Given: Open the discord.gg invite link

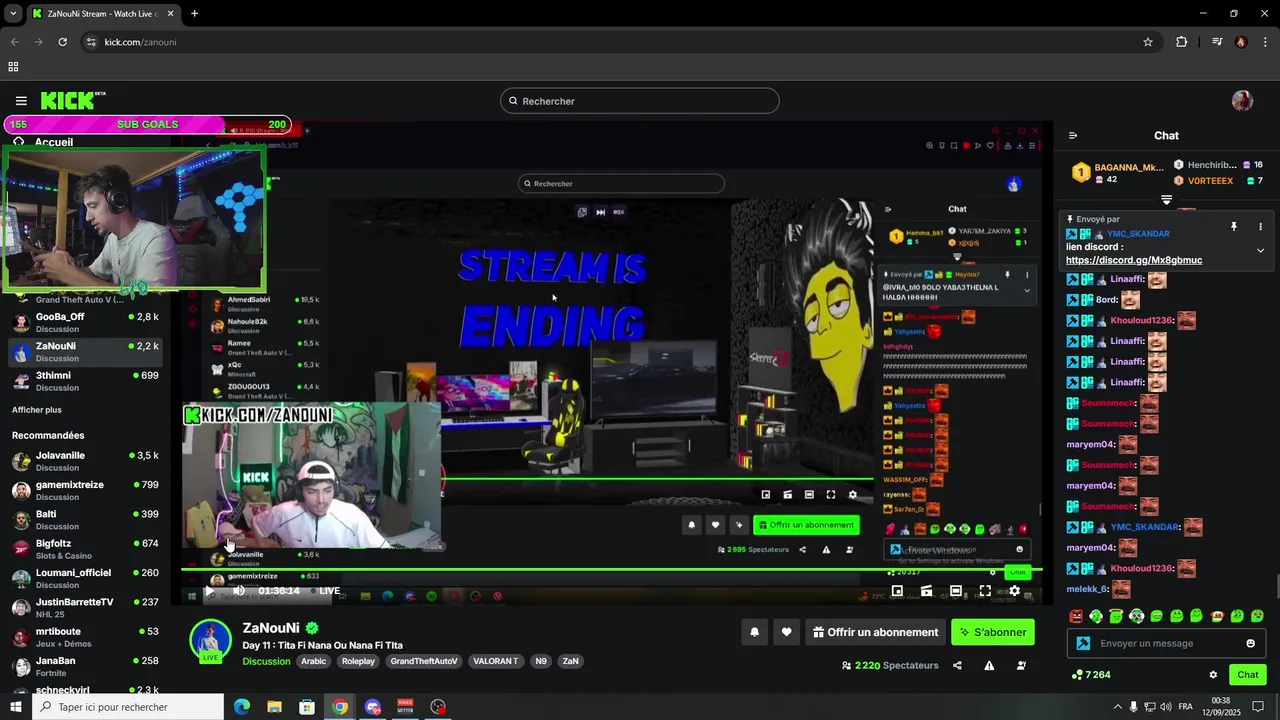Looking at the screenshot, I should [1134, 260].
